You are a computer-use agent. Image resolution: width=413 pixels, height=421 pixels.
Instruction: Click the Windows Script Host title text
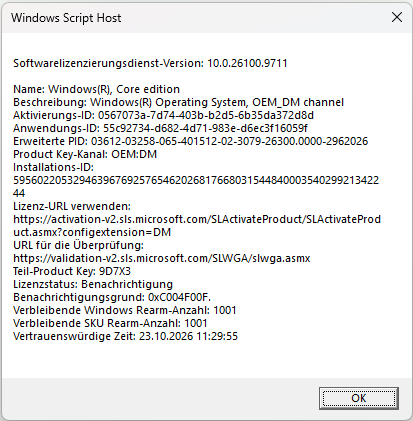coord(66,18)
